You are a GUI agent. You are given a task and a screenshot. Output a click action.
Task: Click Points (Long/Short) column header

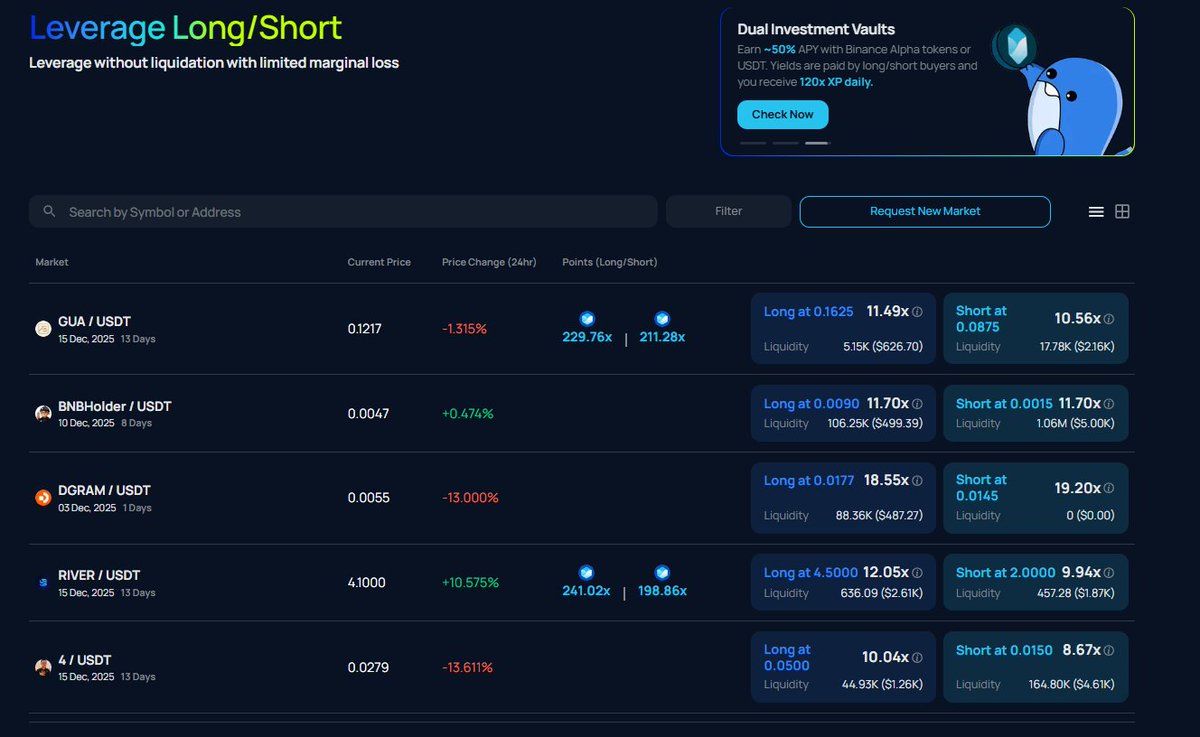click(610, 262)
